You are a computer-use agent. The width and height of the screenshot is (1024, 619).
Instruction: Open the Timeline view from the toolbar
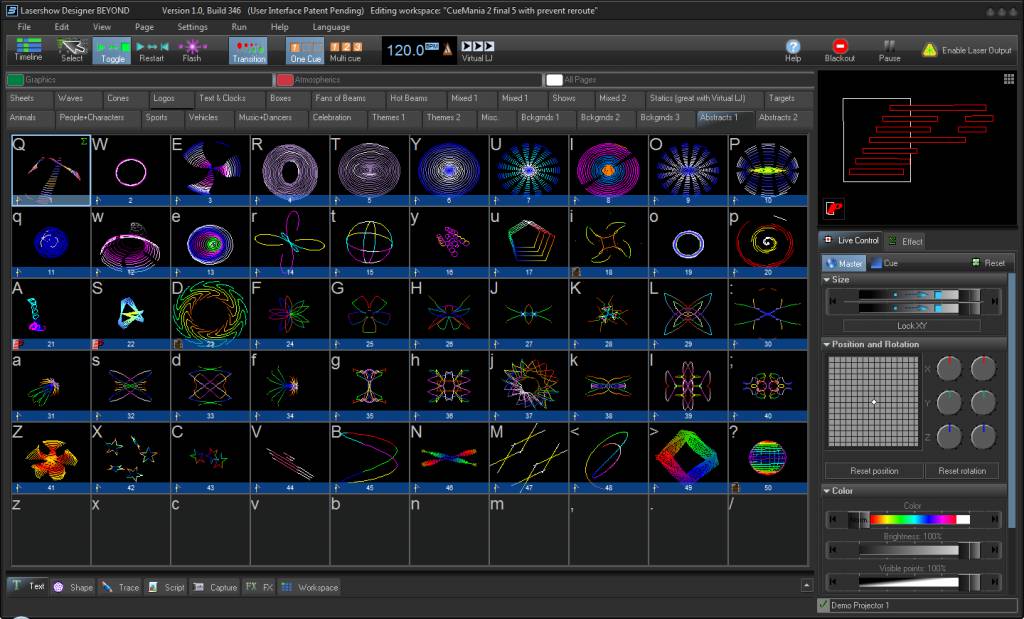click(28, 50)
